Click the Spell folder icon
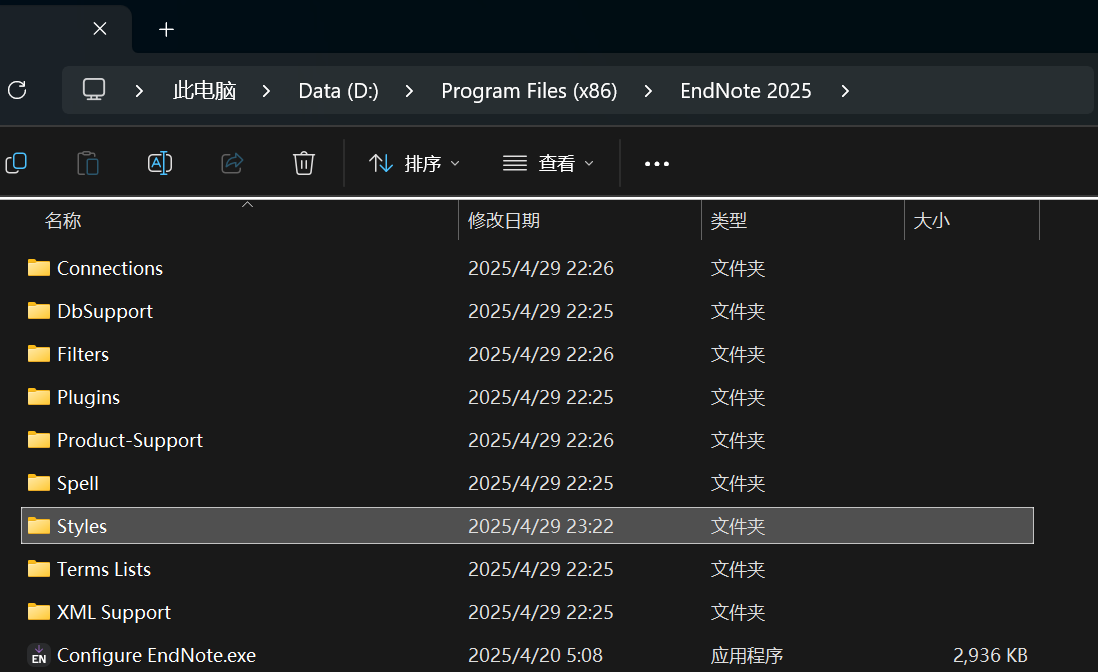The height and width of the screenshot is (672, 1098). point(39,483)
